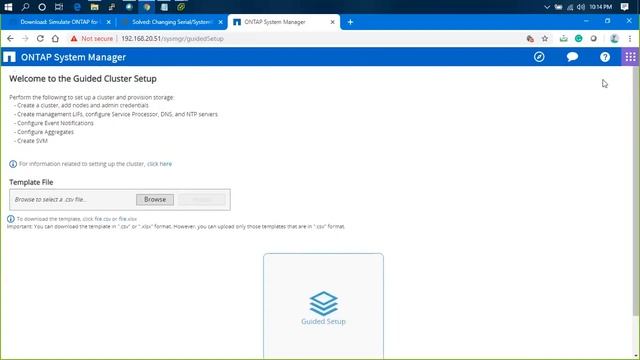
Task: Click the 'Configure Aggregates' list entry
Action: coord(45,132)
